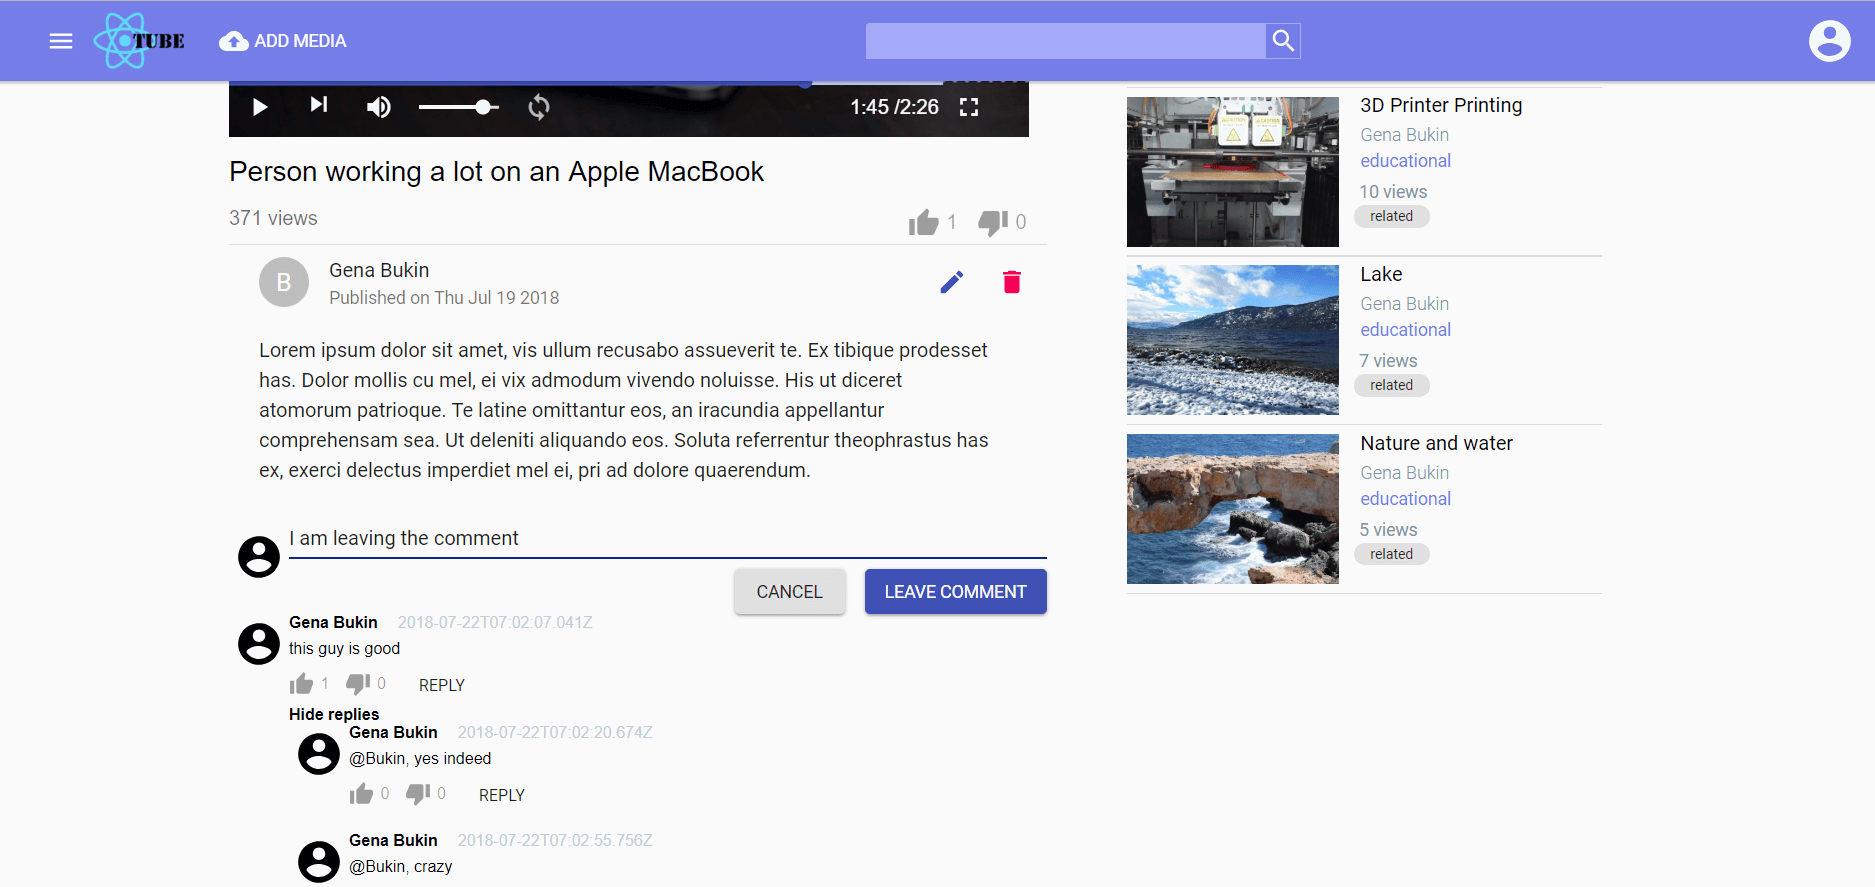1875x887 pixels.
Task: Click the search magnifier icon
Action: click(x=1283, y=41)
